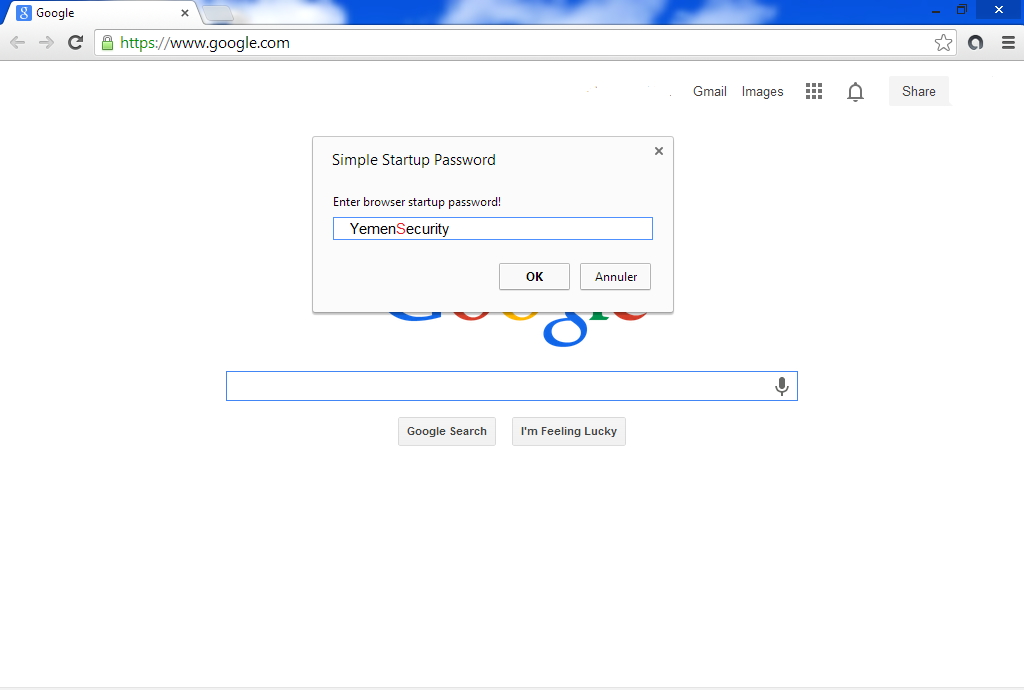Screen dimensions: 1024x690
Task: Click the Google search box
Action: (x=511, y=386)
